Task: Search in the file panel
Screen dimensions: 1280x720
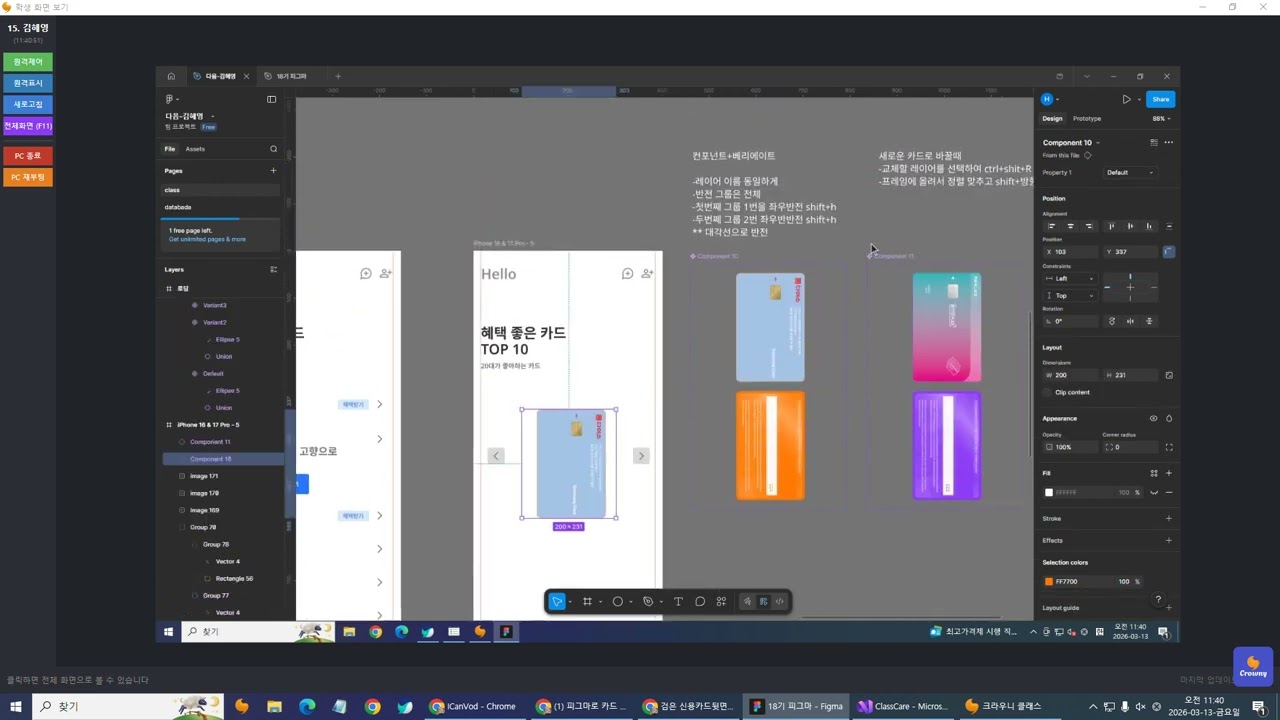Action: pos(273,149)
